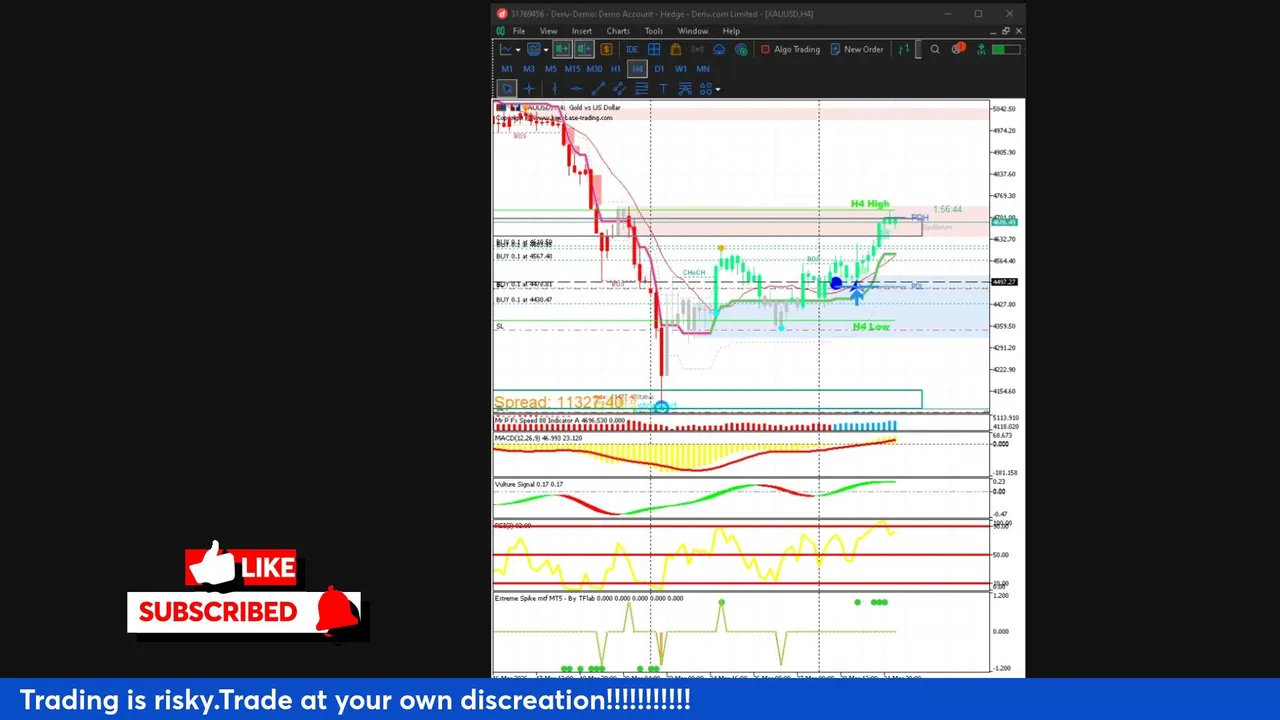Image resolution: width=1280 pixels, height=720 pixels.
Task: Select M15 timeframe
Action: 572,69
